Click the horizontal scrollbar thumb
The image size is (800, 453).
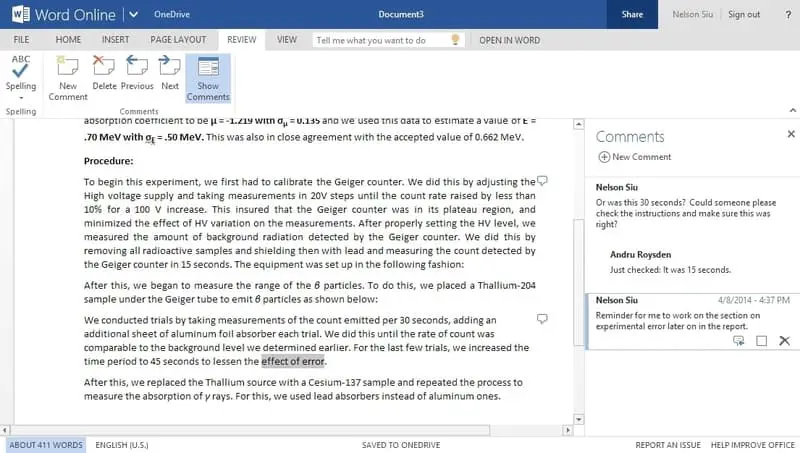pos(250,430)
